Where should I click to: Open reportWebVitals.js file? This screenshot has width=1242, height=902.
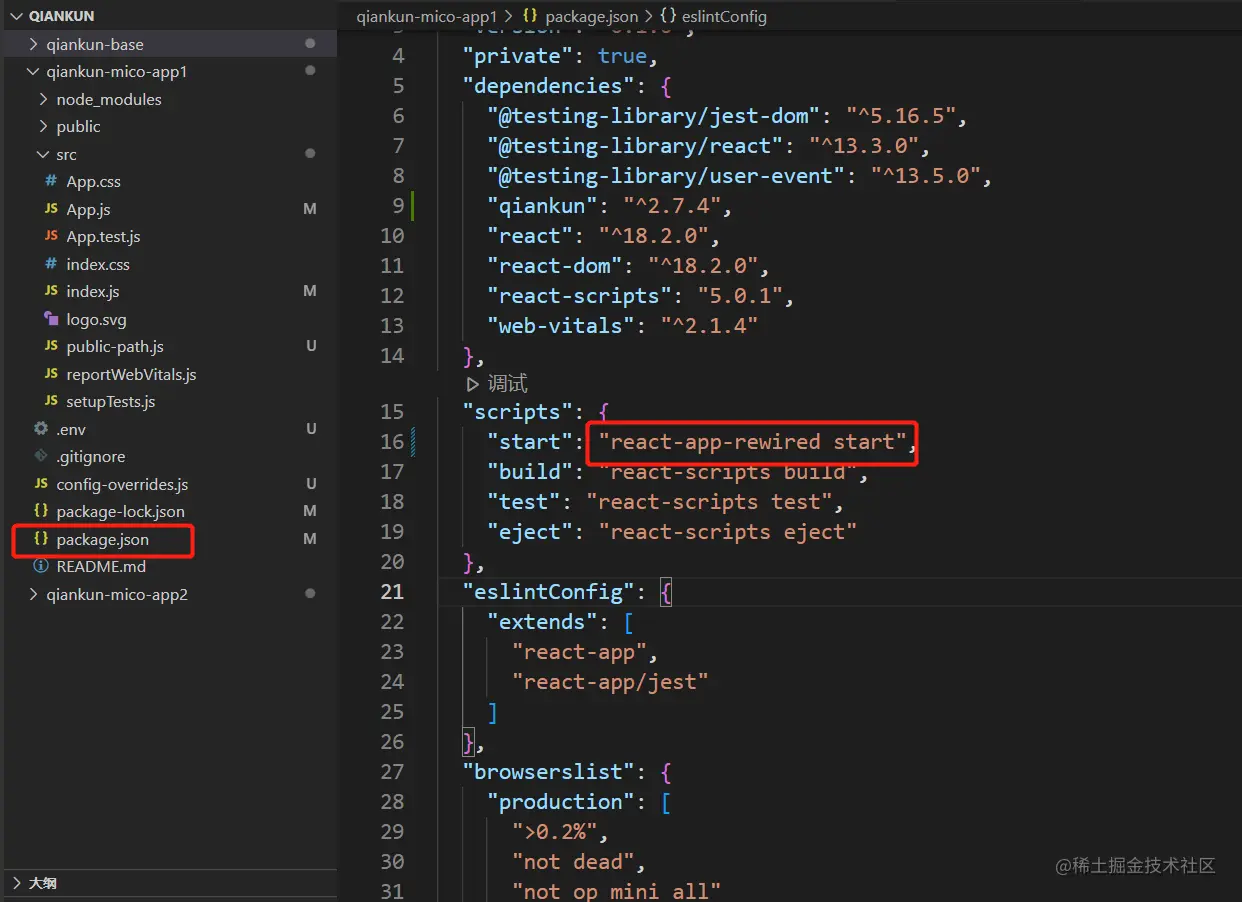point(131,374)
